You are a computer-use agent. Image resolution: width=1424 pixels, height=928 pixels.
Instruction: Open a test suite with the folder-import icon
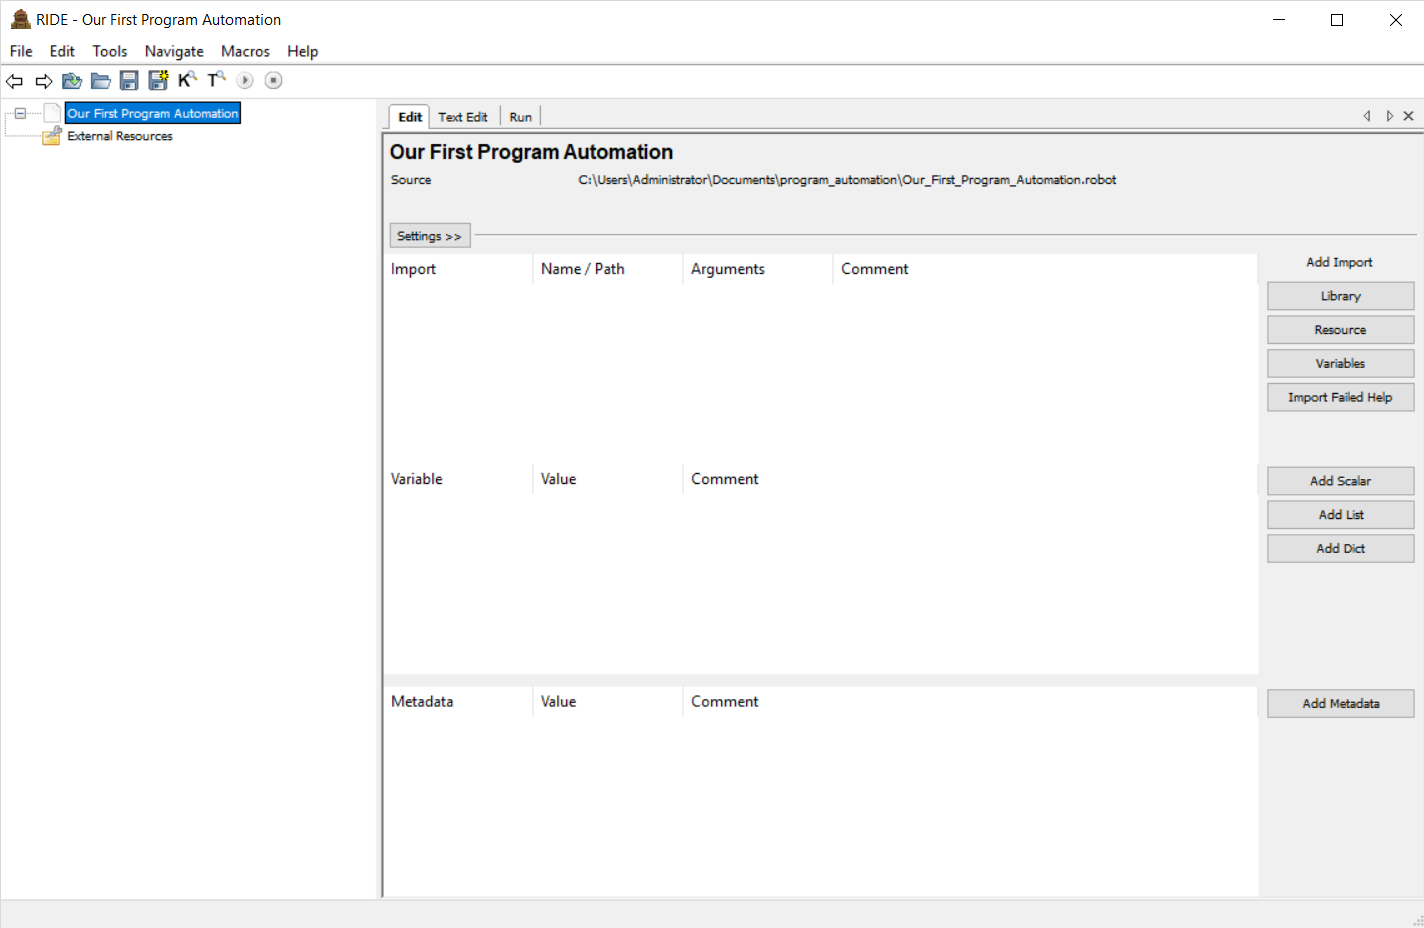[x=71, y=80]
